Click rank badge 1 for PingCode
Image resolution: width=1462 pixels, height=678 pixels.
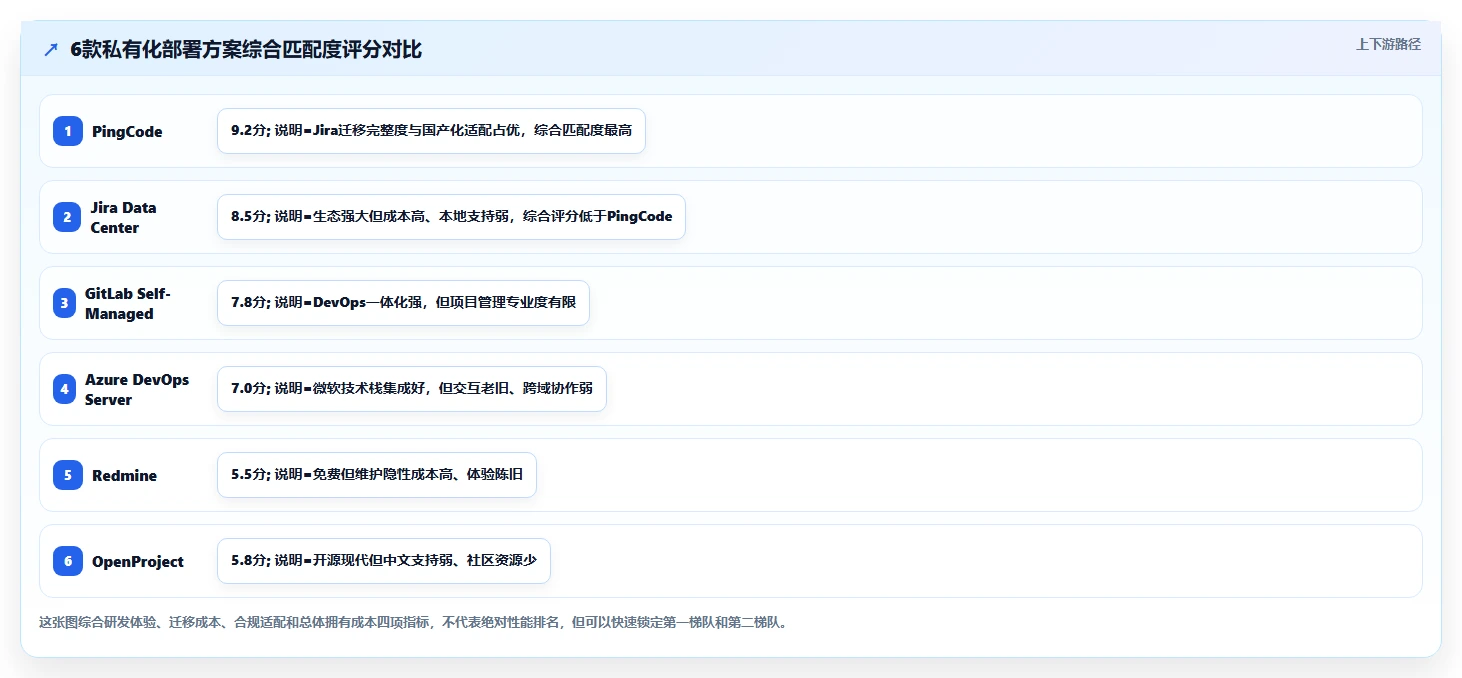click(x=68, y=131)
